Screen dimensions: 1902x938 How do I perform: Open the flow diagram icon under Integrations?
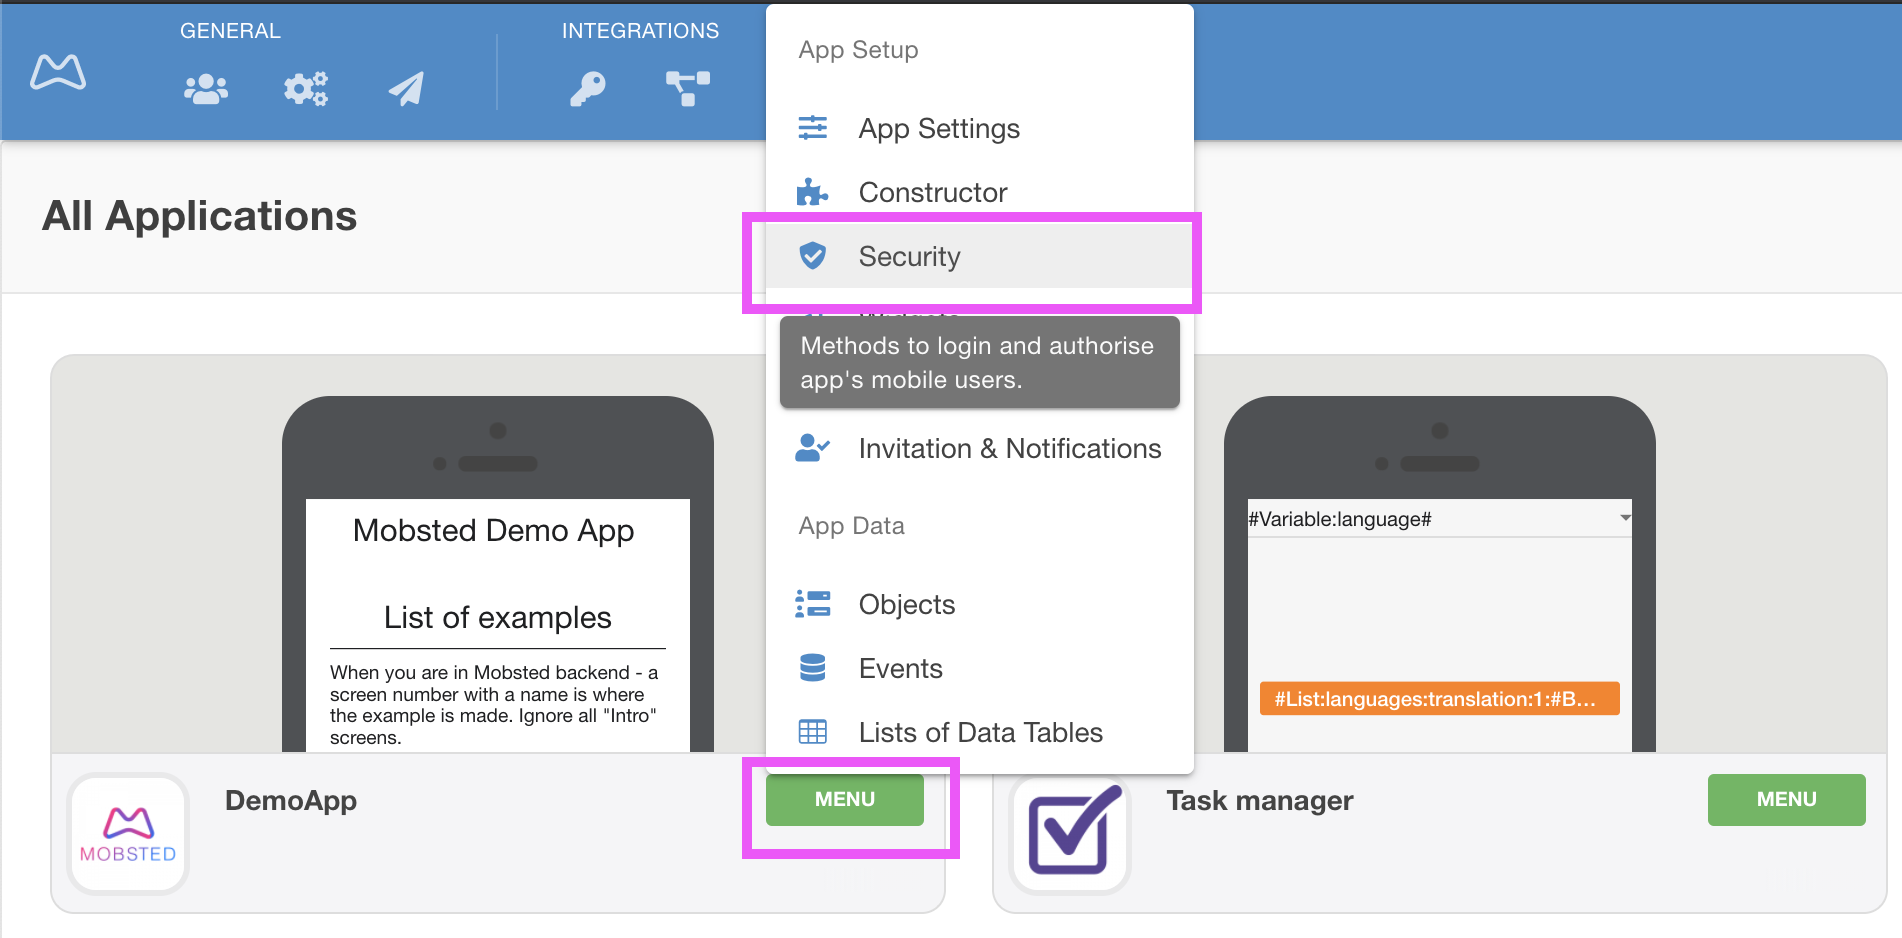(688, 89)
